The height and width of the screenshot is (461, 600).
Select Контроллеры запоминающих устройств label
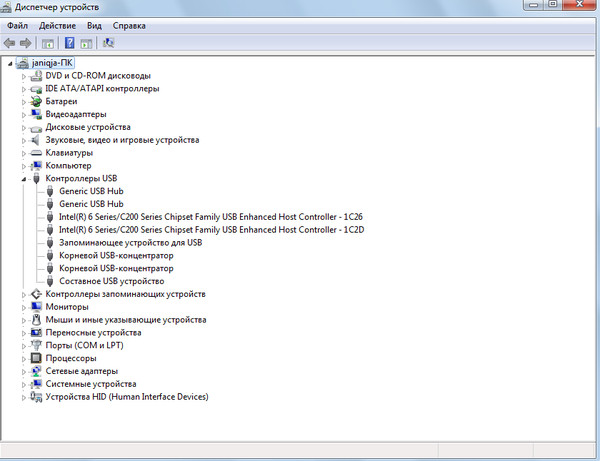(x=126, y=294)
